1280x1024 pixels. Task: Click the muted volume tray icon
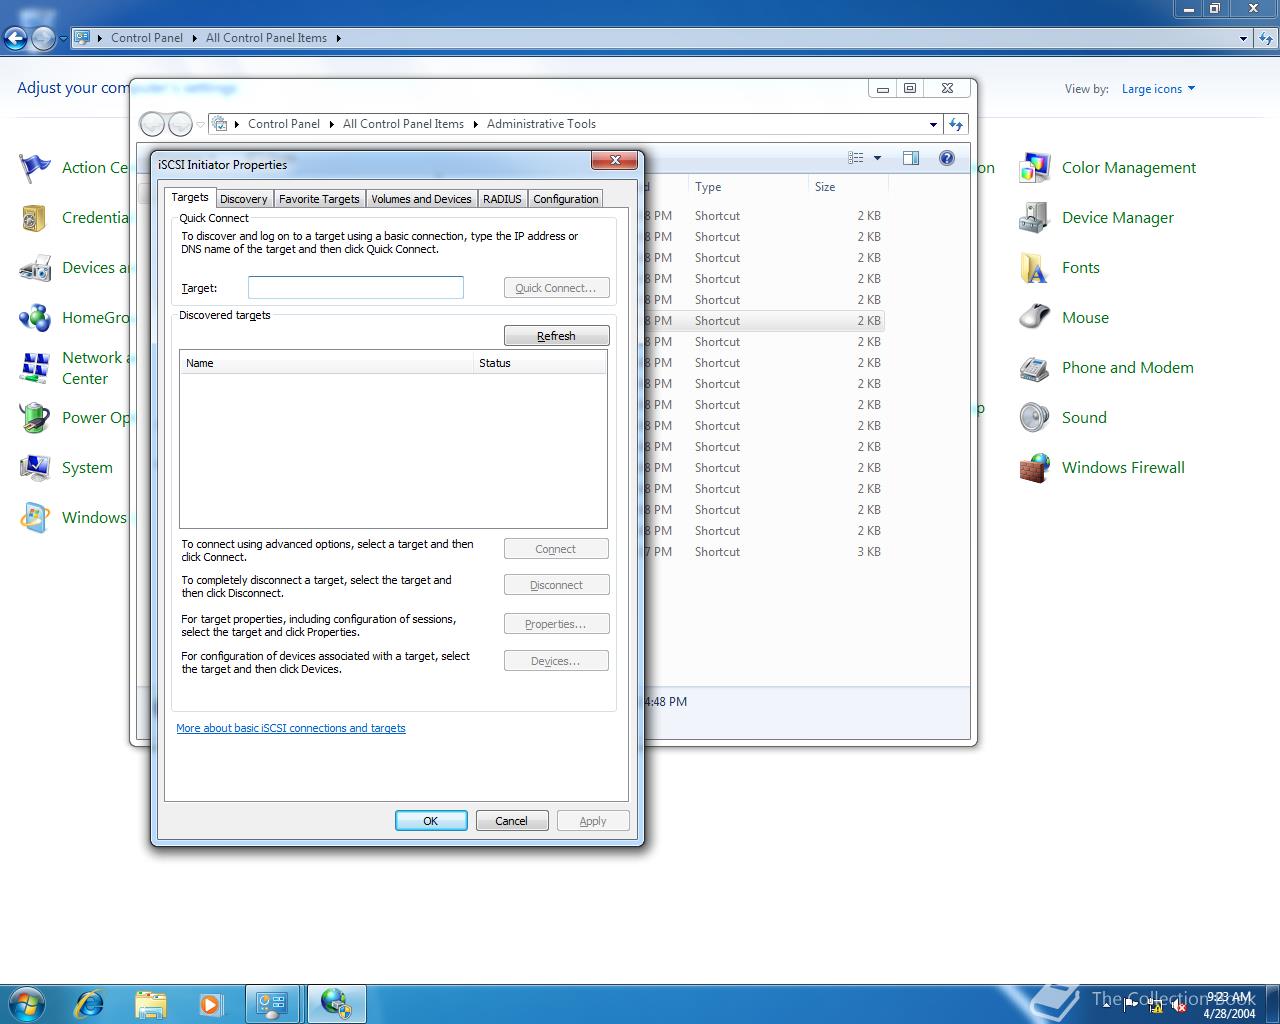1178,1006
